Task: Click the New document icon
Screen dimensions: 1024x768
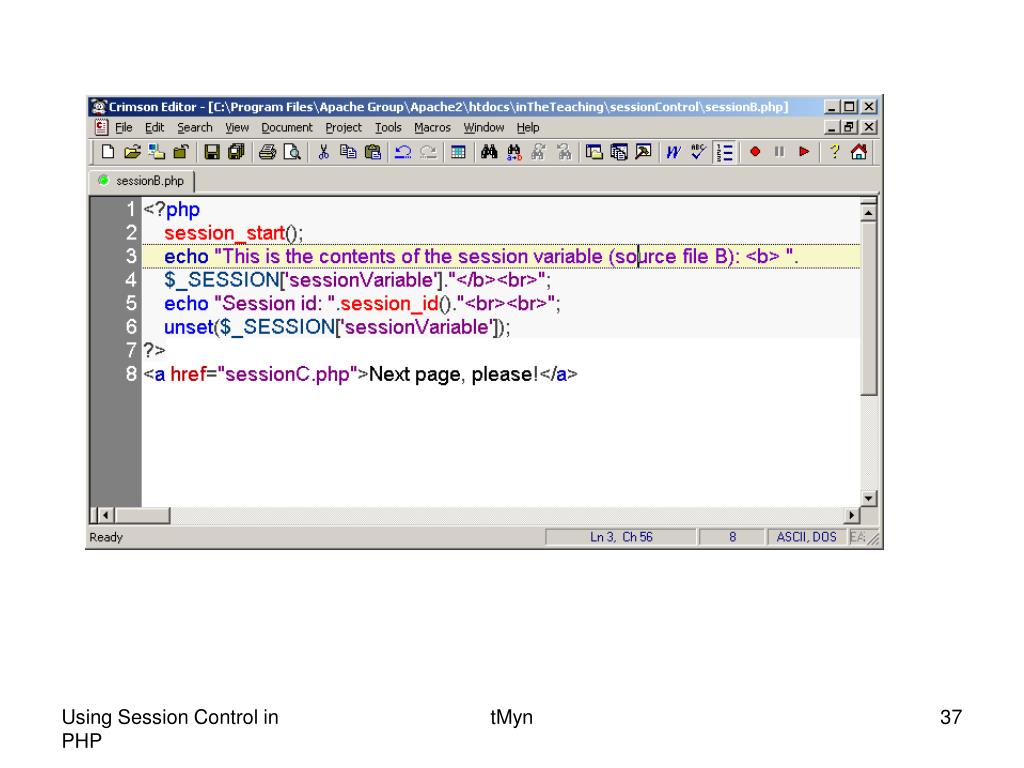Action: 108,153
